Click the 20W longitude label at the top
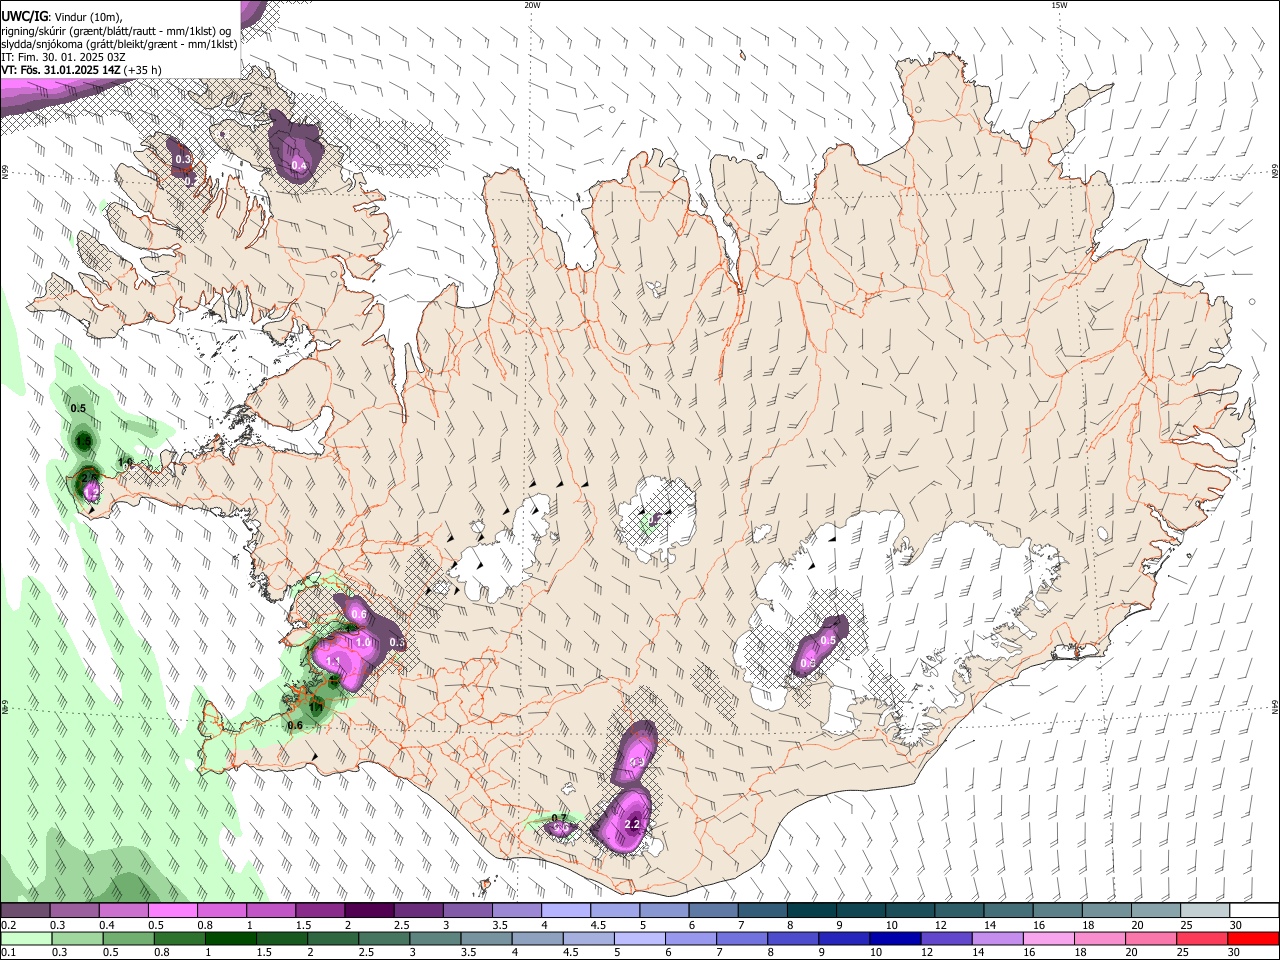This screenshot has width=1280, height=960. coord(532,5)
